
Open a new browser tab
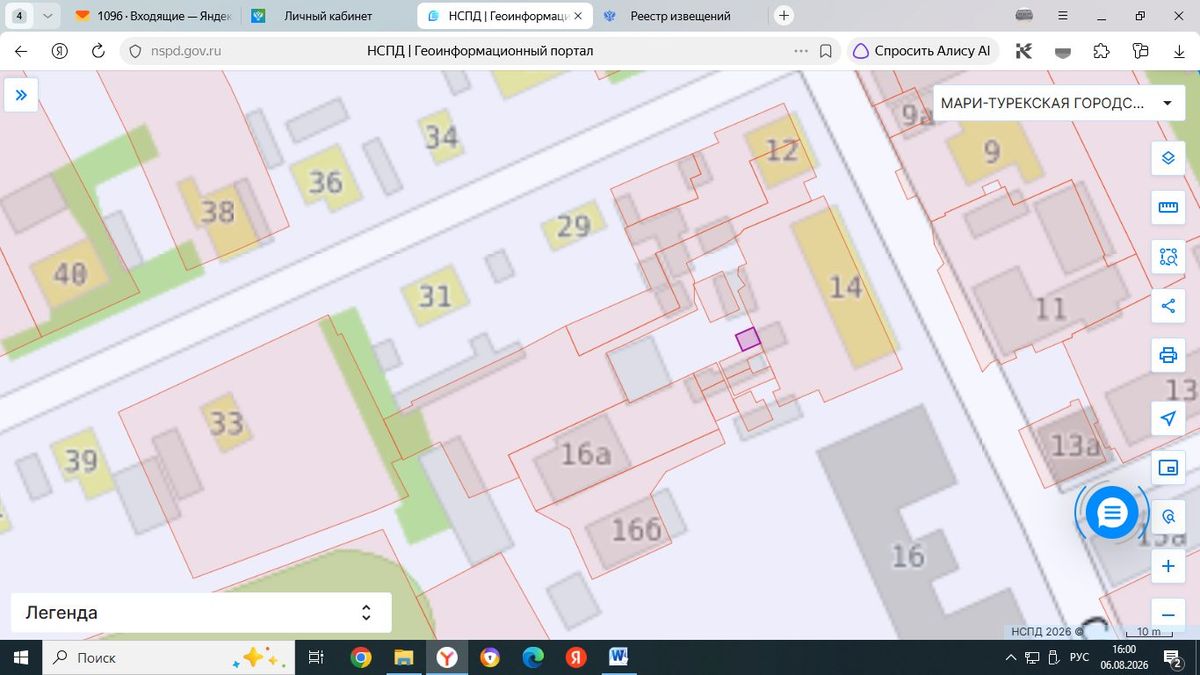click(785, 16)
